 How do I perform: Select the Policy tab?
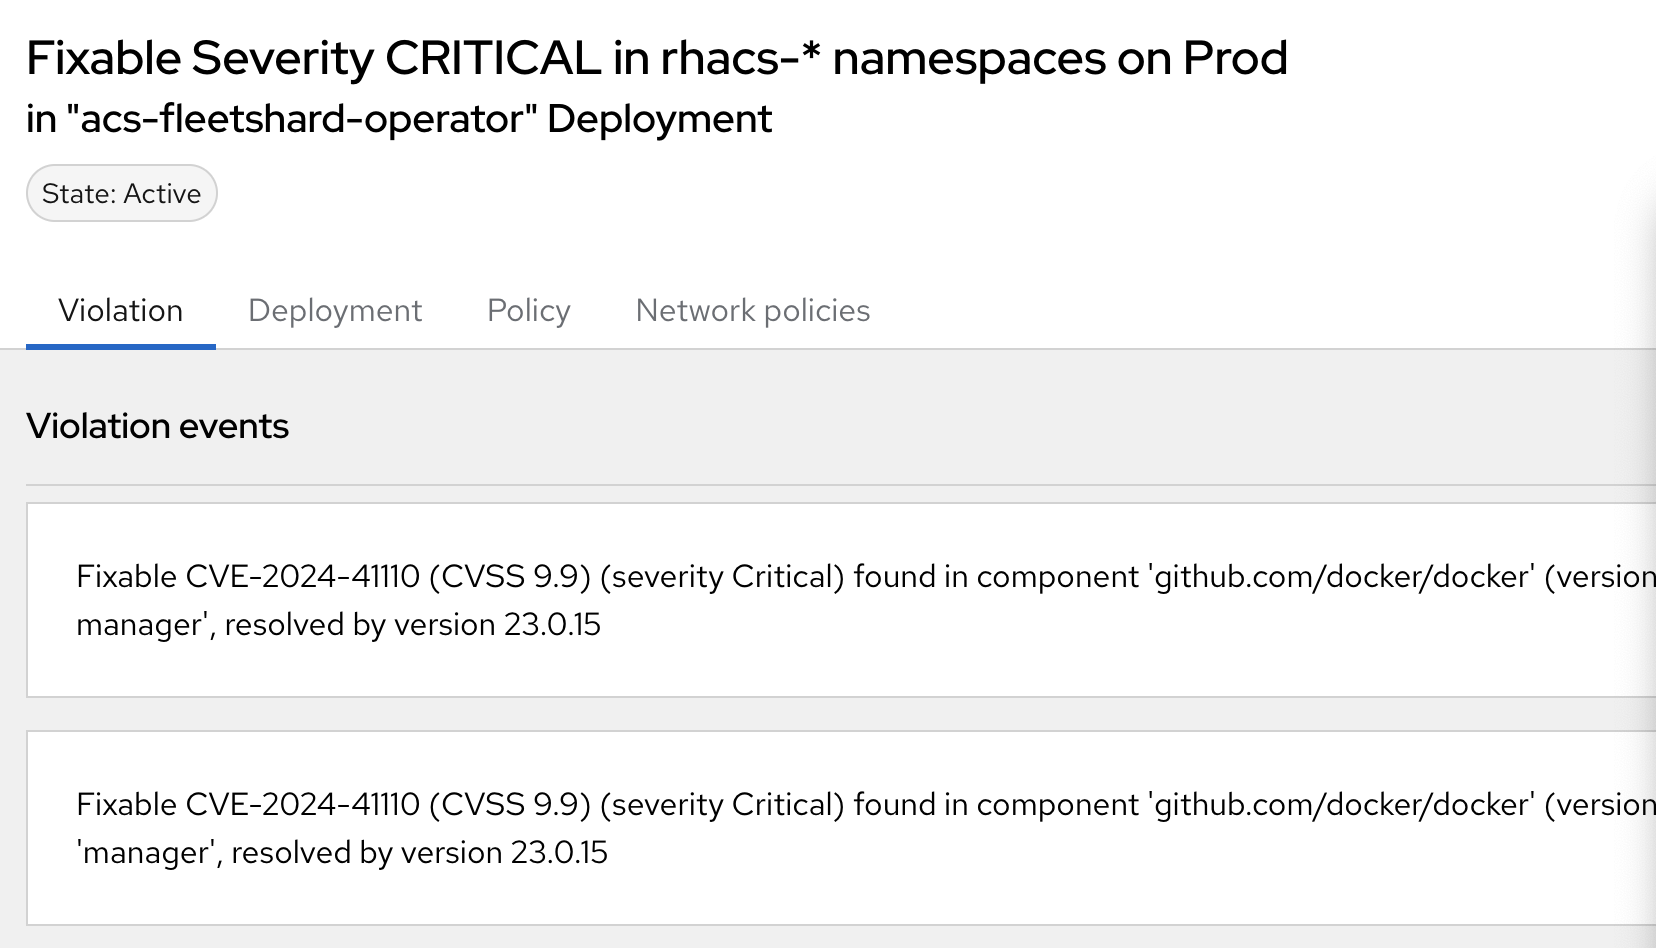[528, 311]
